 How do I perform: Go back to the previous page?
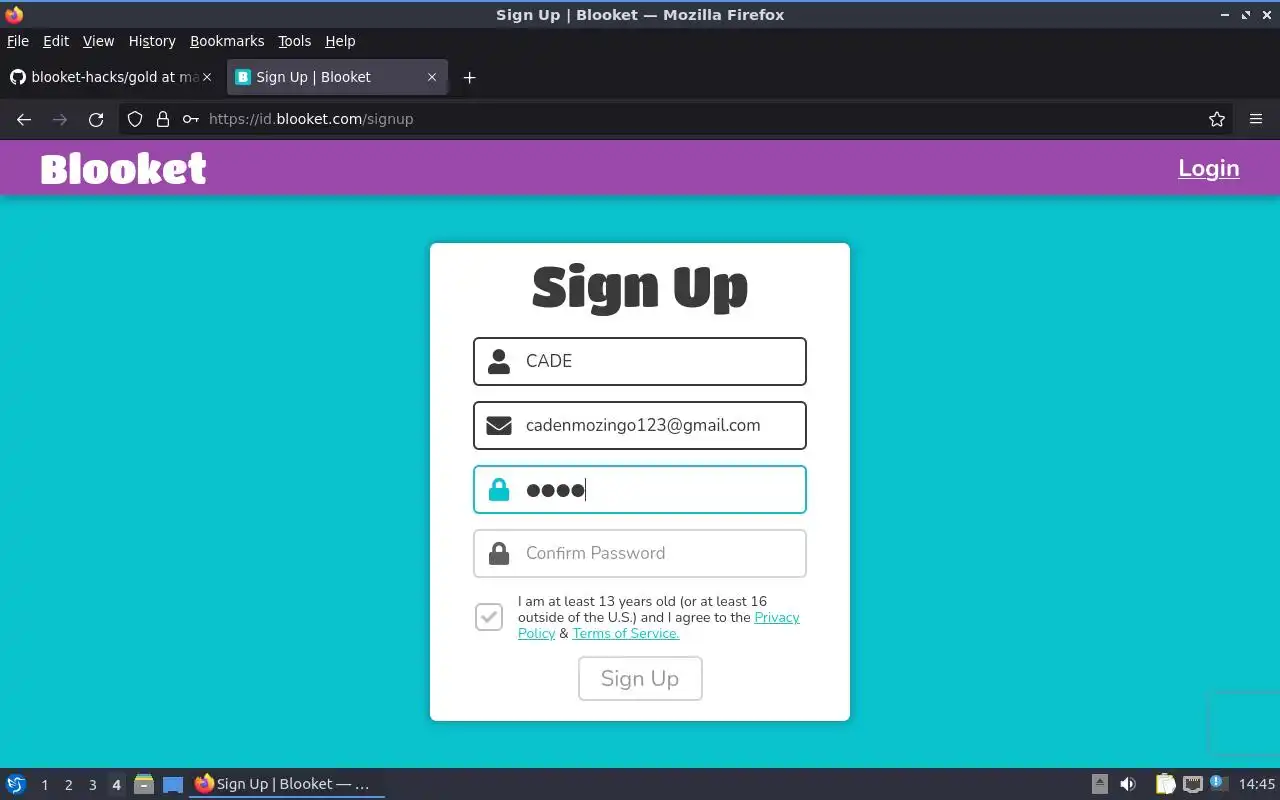coord(24,119)
